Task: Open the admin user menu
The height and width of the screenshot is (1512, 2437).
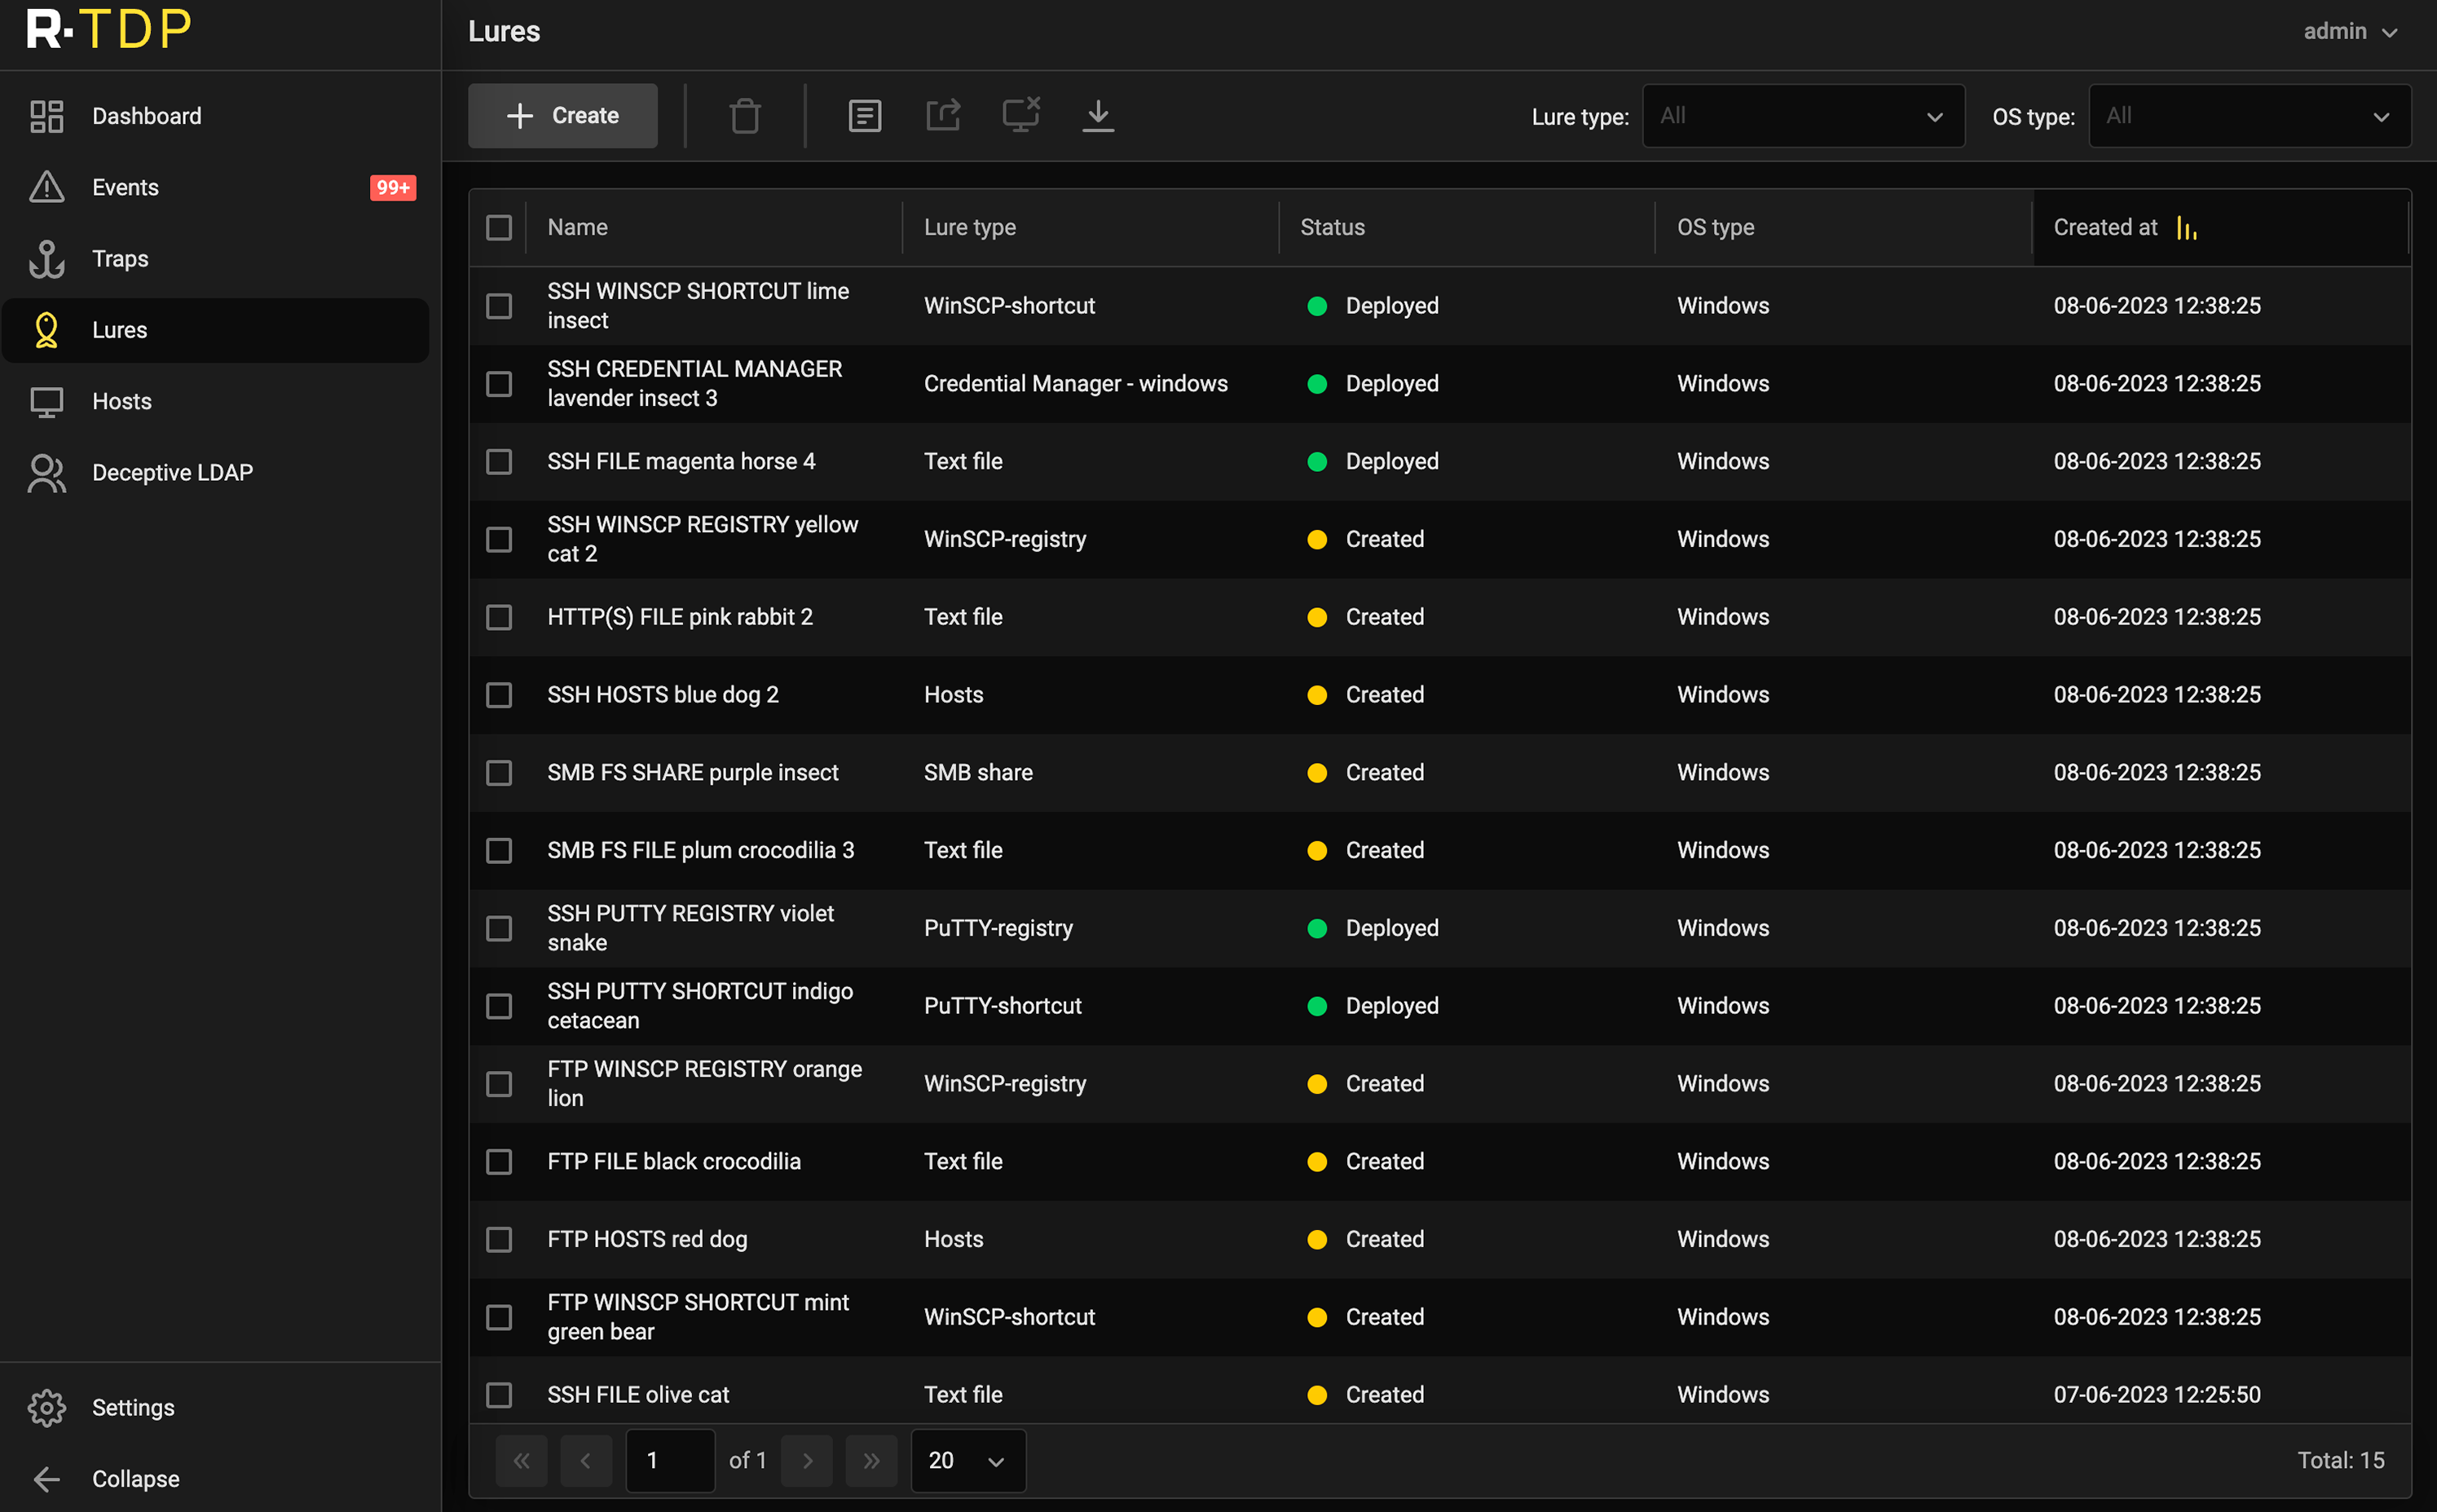Action: point(2348,32)
